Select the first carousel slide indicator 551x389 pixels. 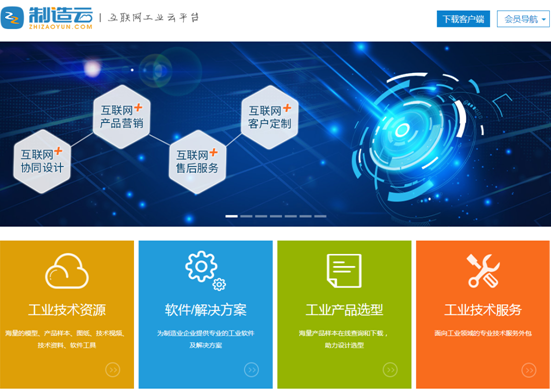point(231,216)
